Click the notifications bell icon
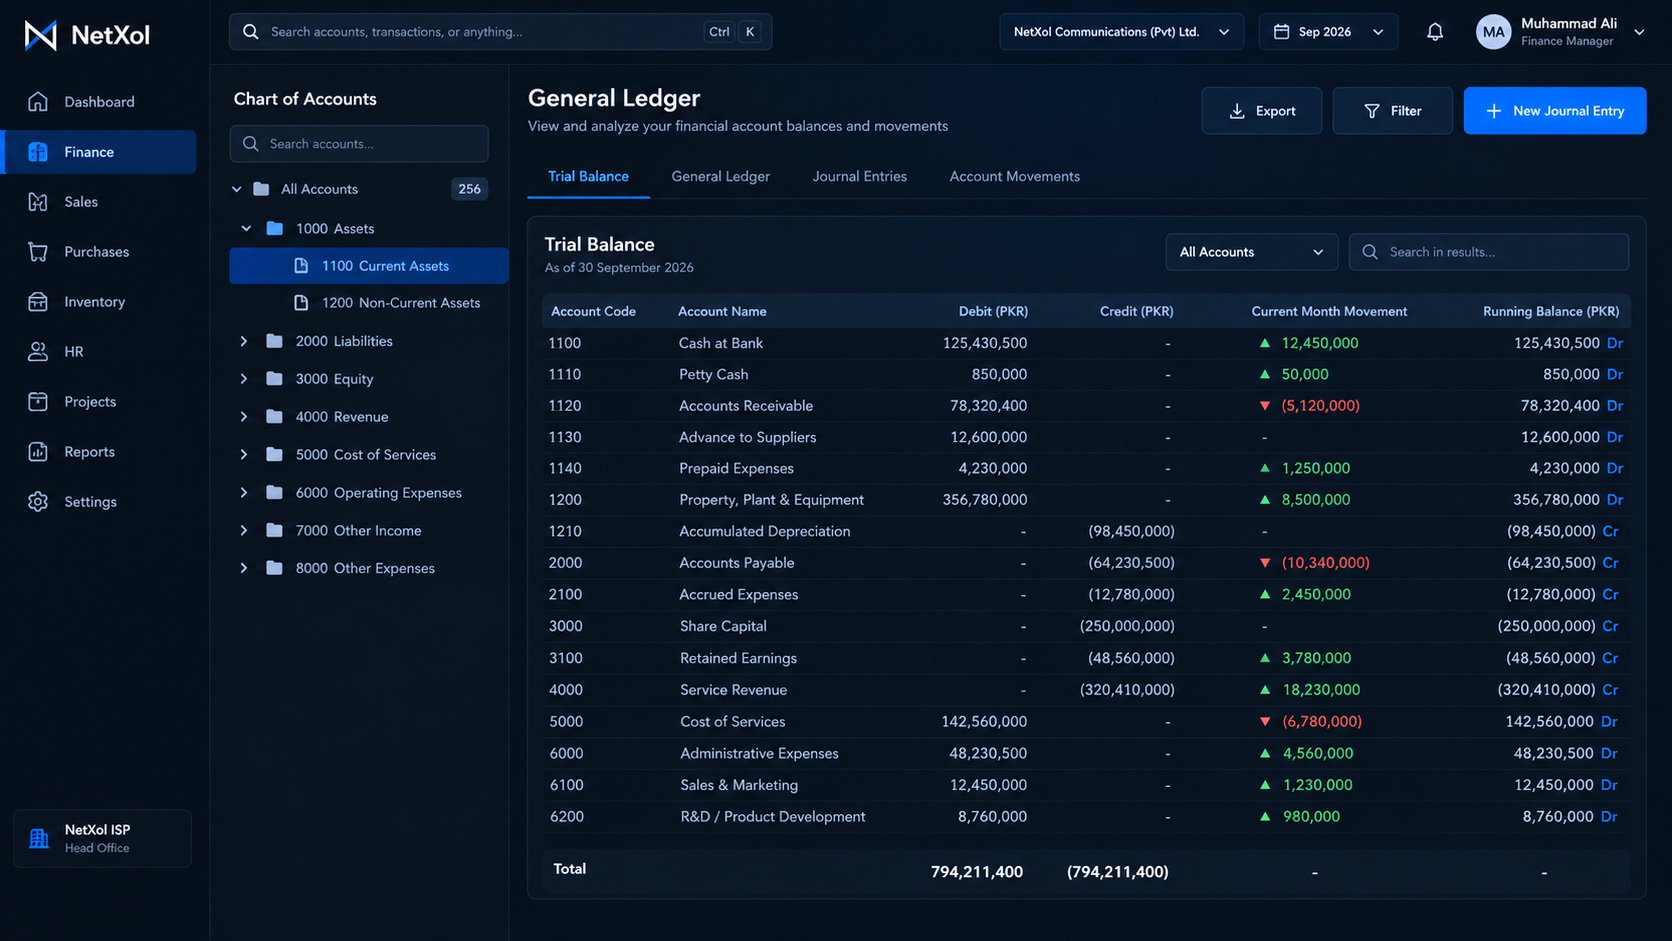Image resolution: width=1672 pixels, height=941 pixels. click(x=1435, y=32)
